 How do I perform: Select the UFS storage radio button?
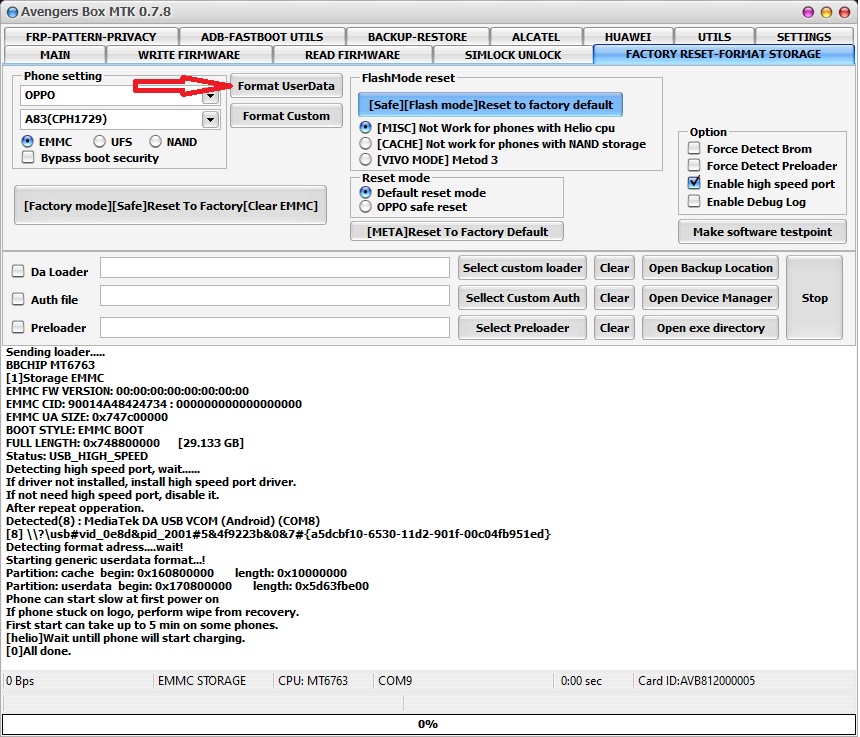point(100,142)
